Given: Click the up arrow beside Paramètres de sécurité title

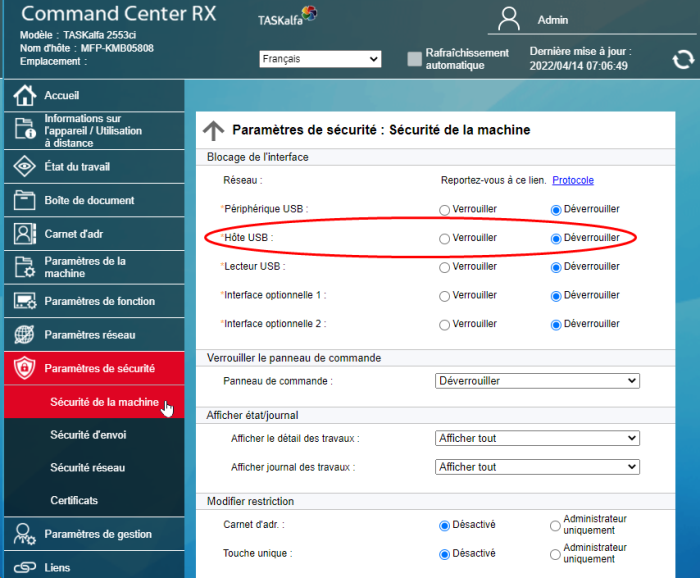Looking at the screenshot, I should [x=213, y=130].
